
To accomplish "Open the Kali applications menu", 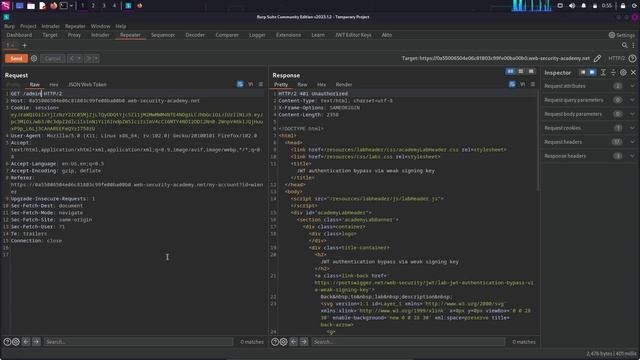I will click(x=5, y=6).
